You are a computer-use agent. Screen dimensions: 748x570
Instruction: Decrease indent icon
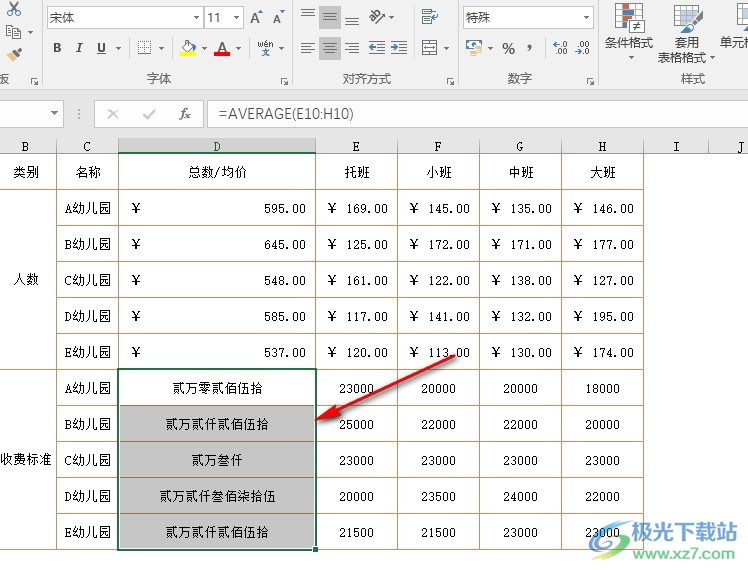tap(377, 48)
